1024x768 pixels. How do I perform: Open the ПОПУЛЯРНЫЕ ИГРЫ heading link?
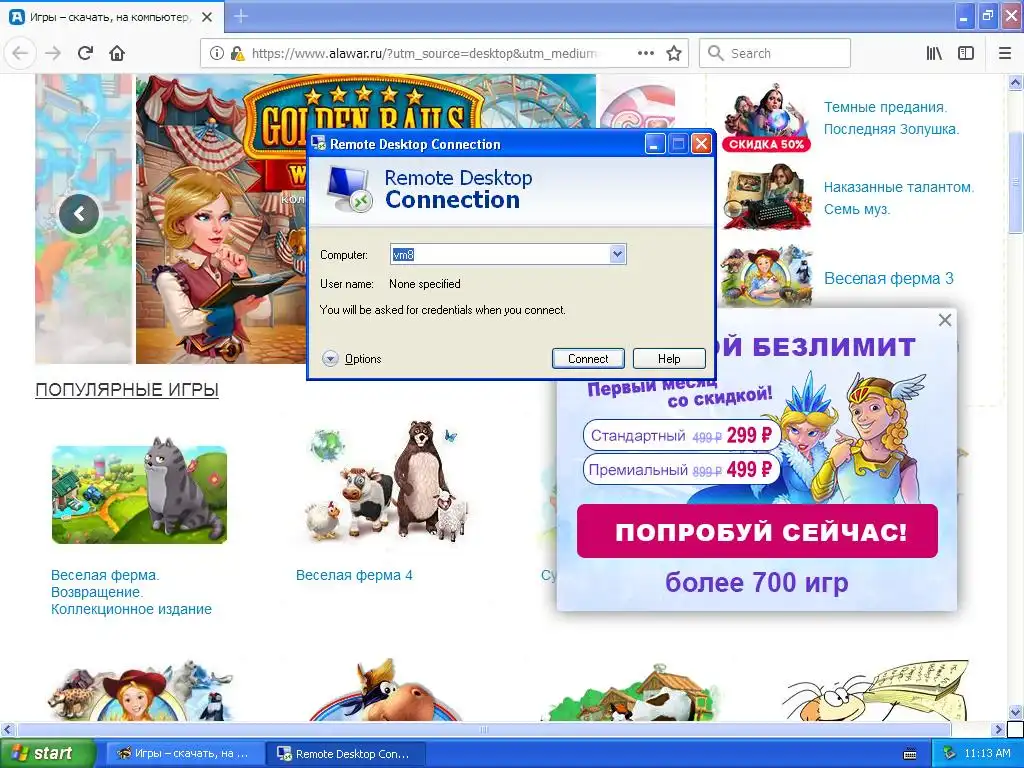127,390
